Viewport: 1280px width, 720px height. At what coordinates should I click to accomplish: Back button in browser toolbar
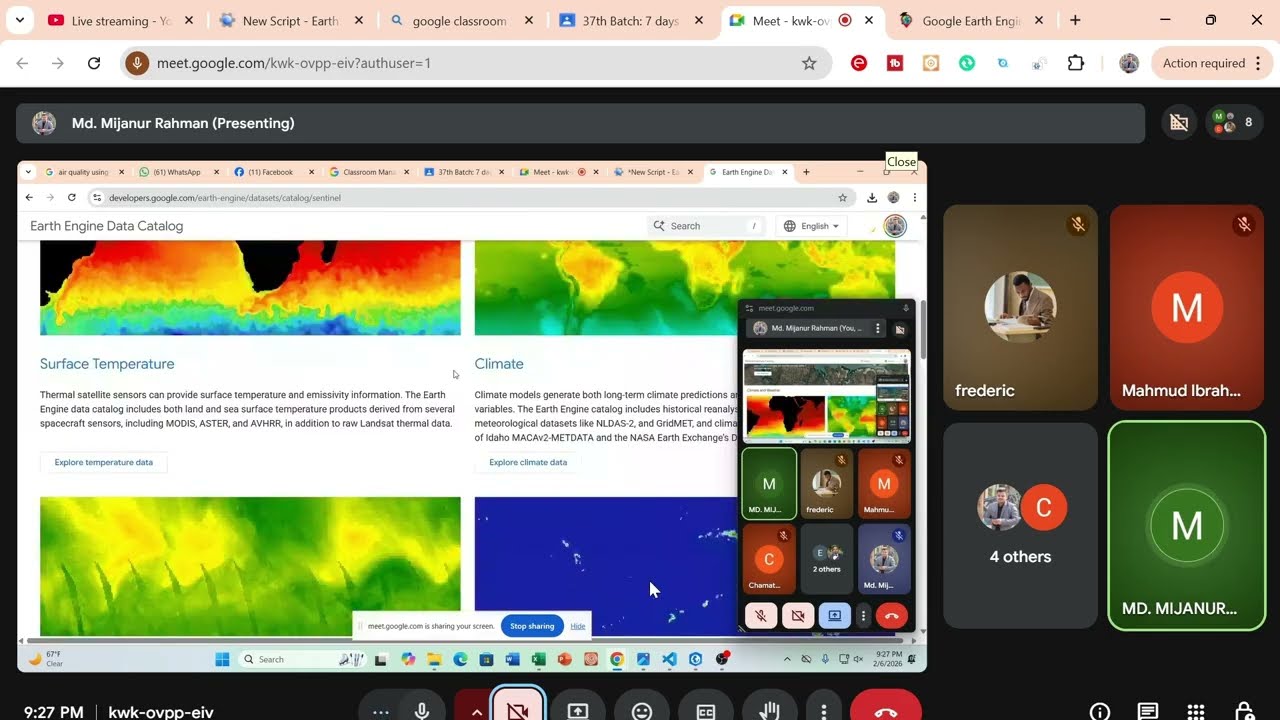coord(22,63)
